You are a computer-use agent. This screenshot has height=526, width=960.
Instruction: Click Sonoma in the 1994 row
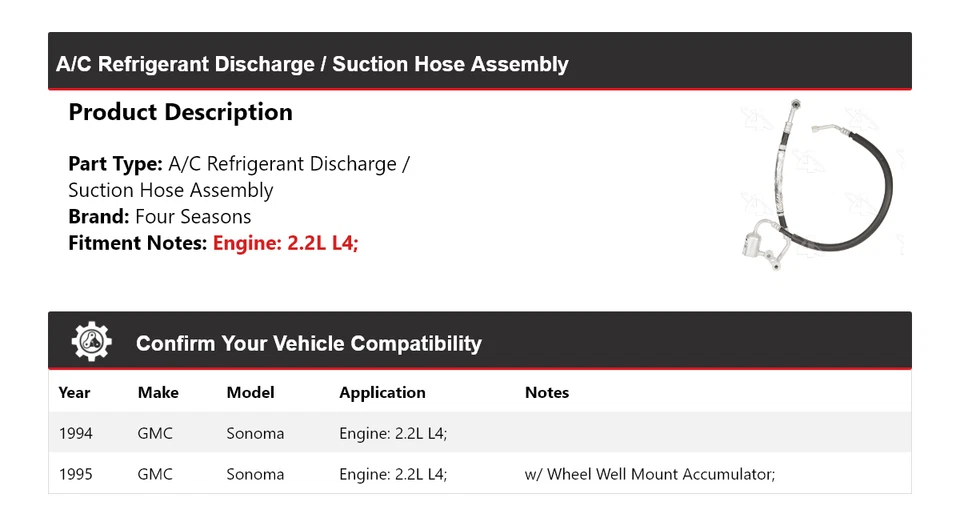point(255,434)
